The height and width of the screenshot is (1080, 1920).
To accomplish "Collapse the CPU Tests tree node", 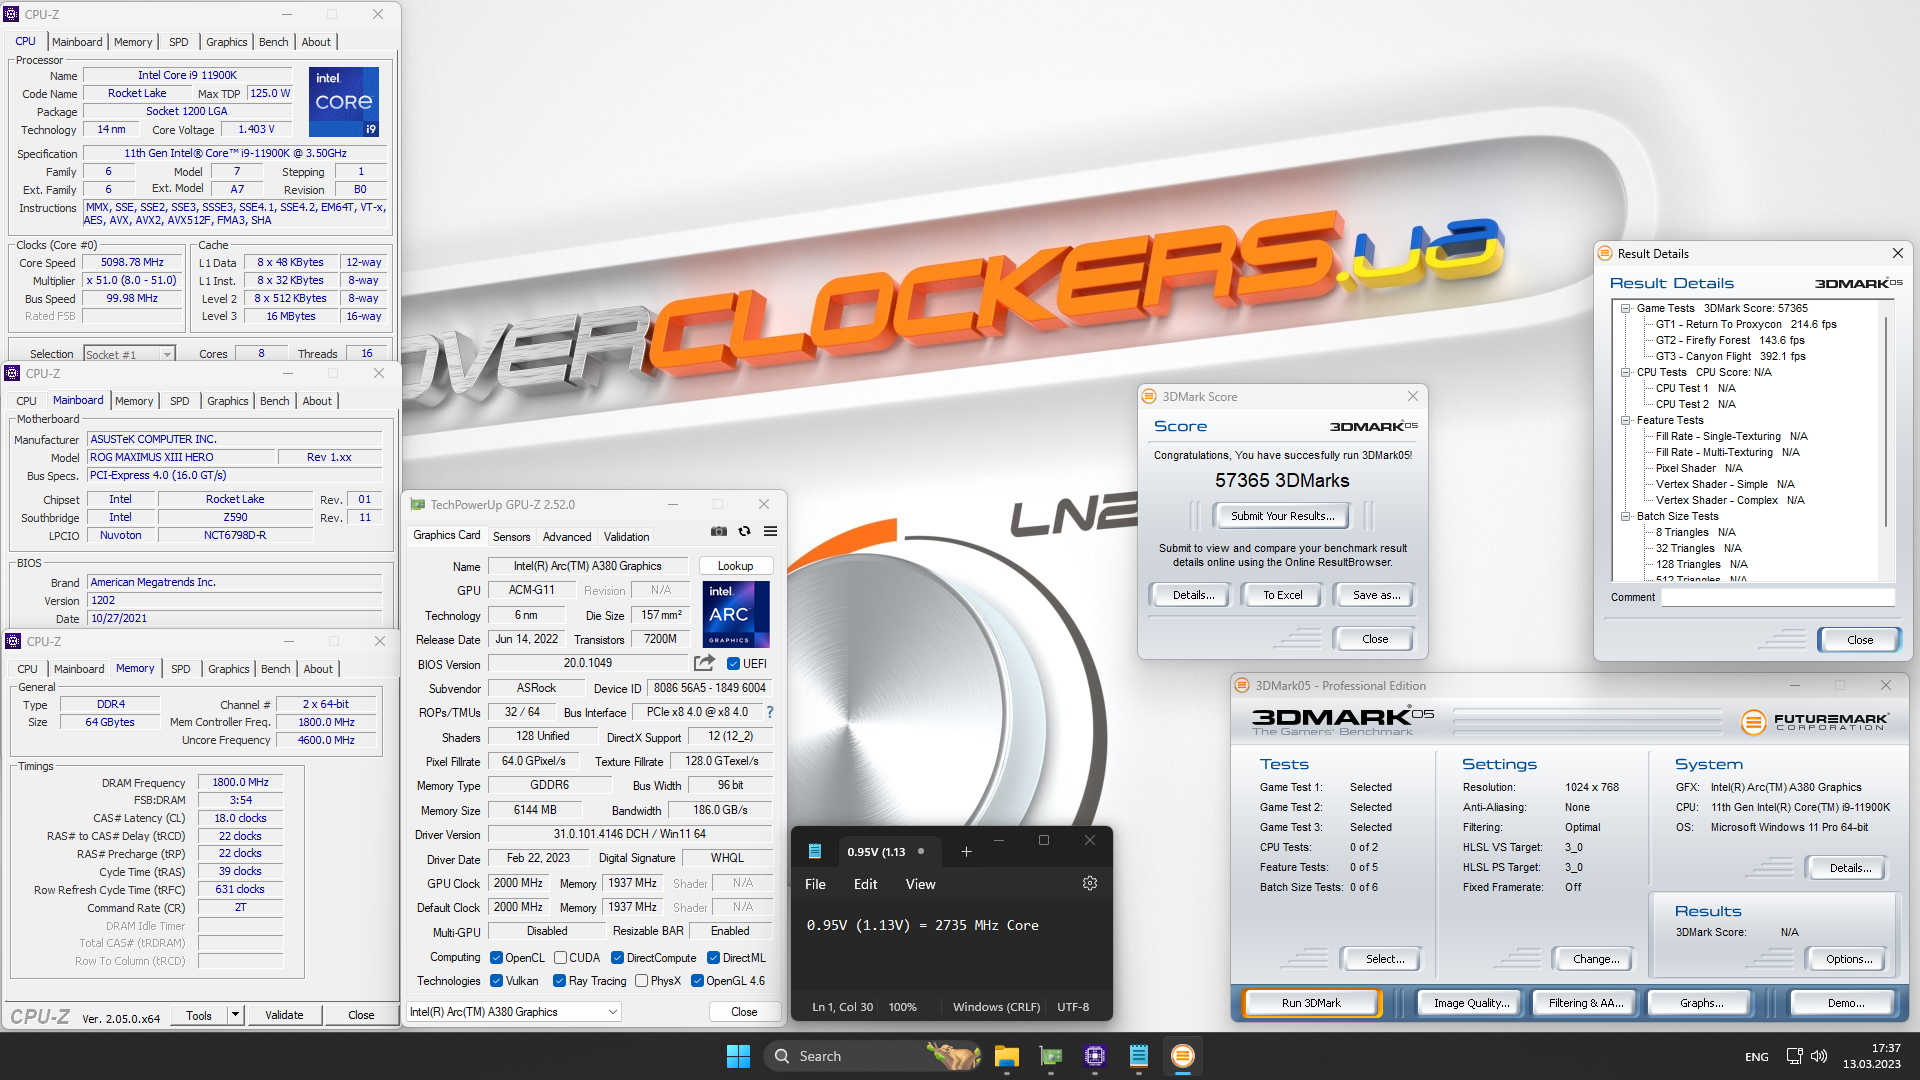I will 1626,373.
